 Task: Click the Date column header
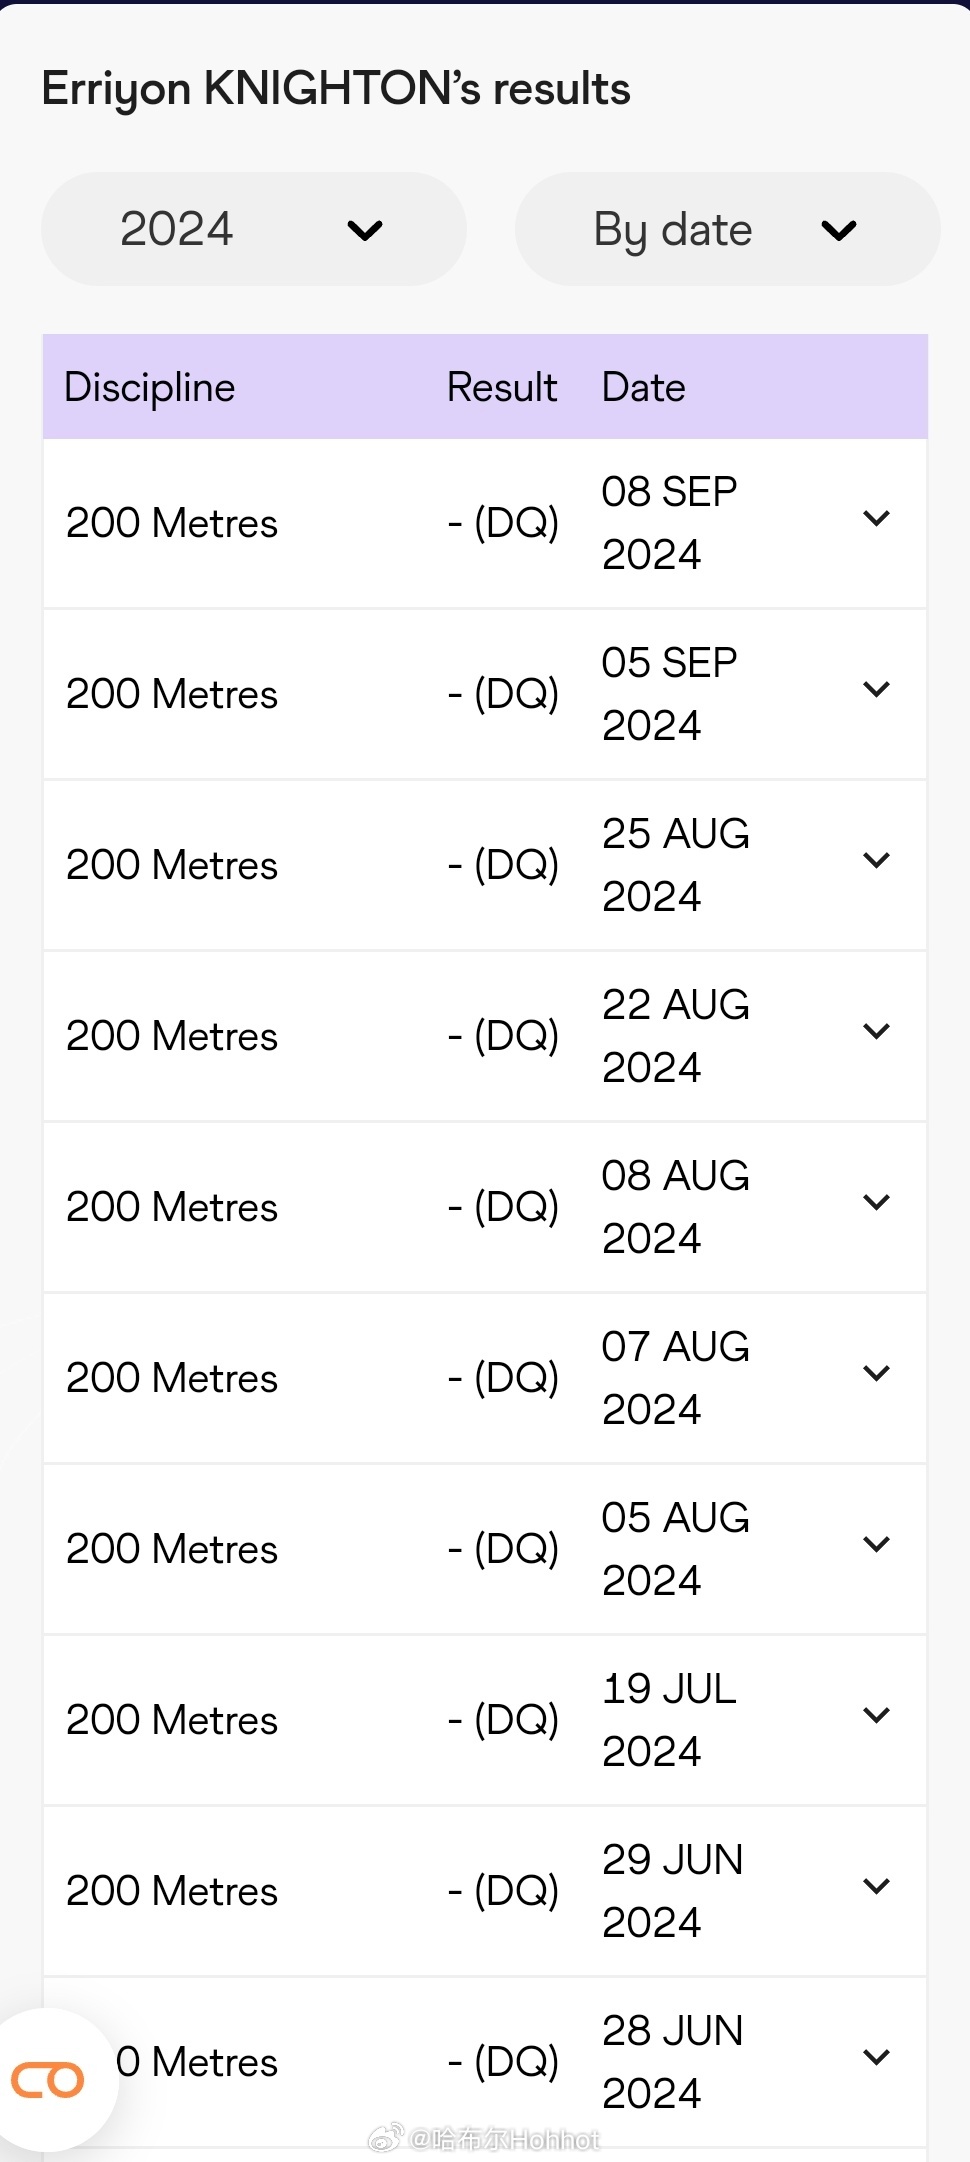[644, 388]
